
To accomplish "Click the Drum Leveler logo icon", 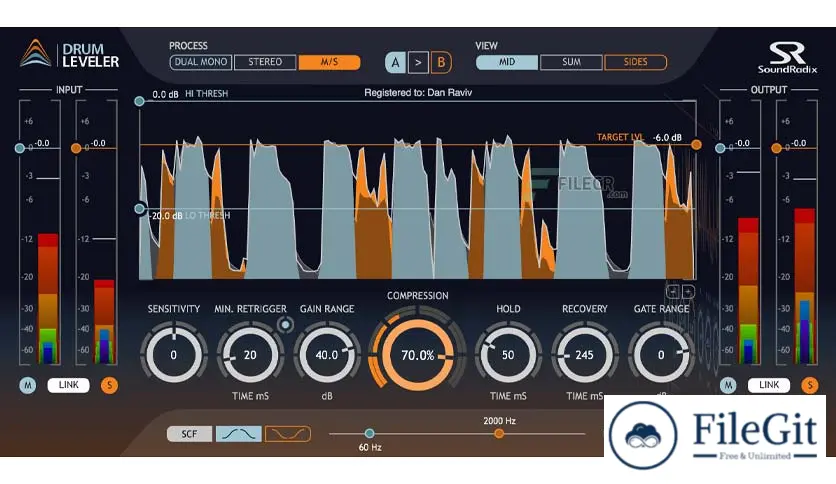I will click(36, 53).
